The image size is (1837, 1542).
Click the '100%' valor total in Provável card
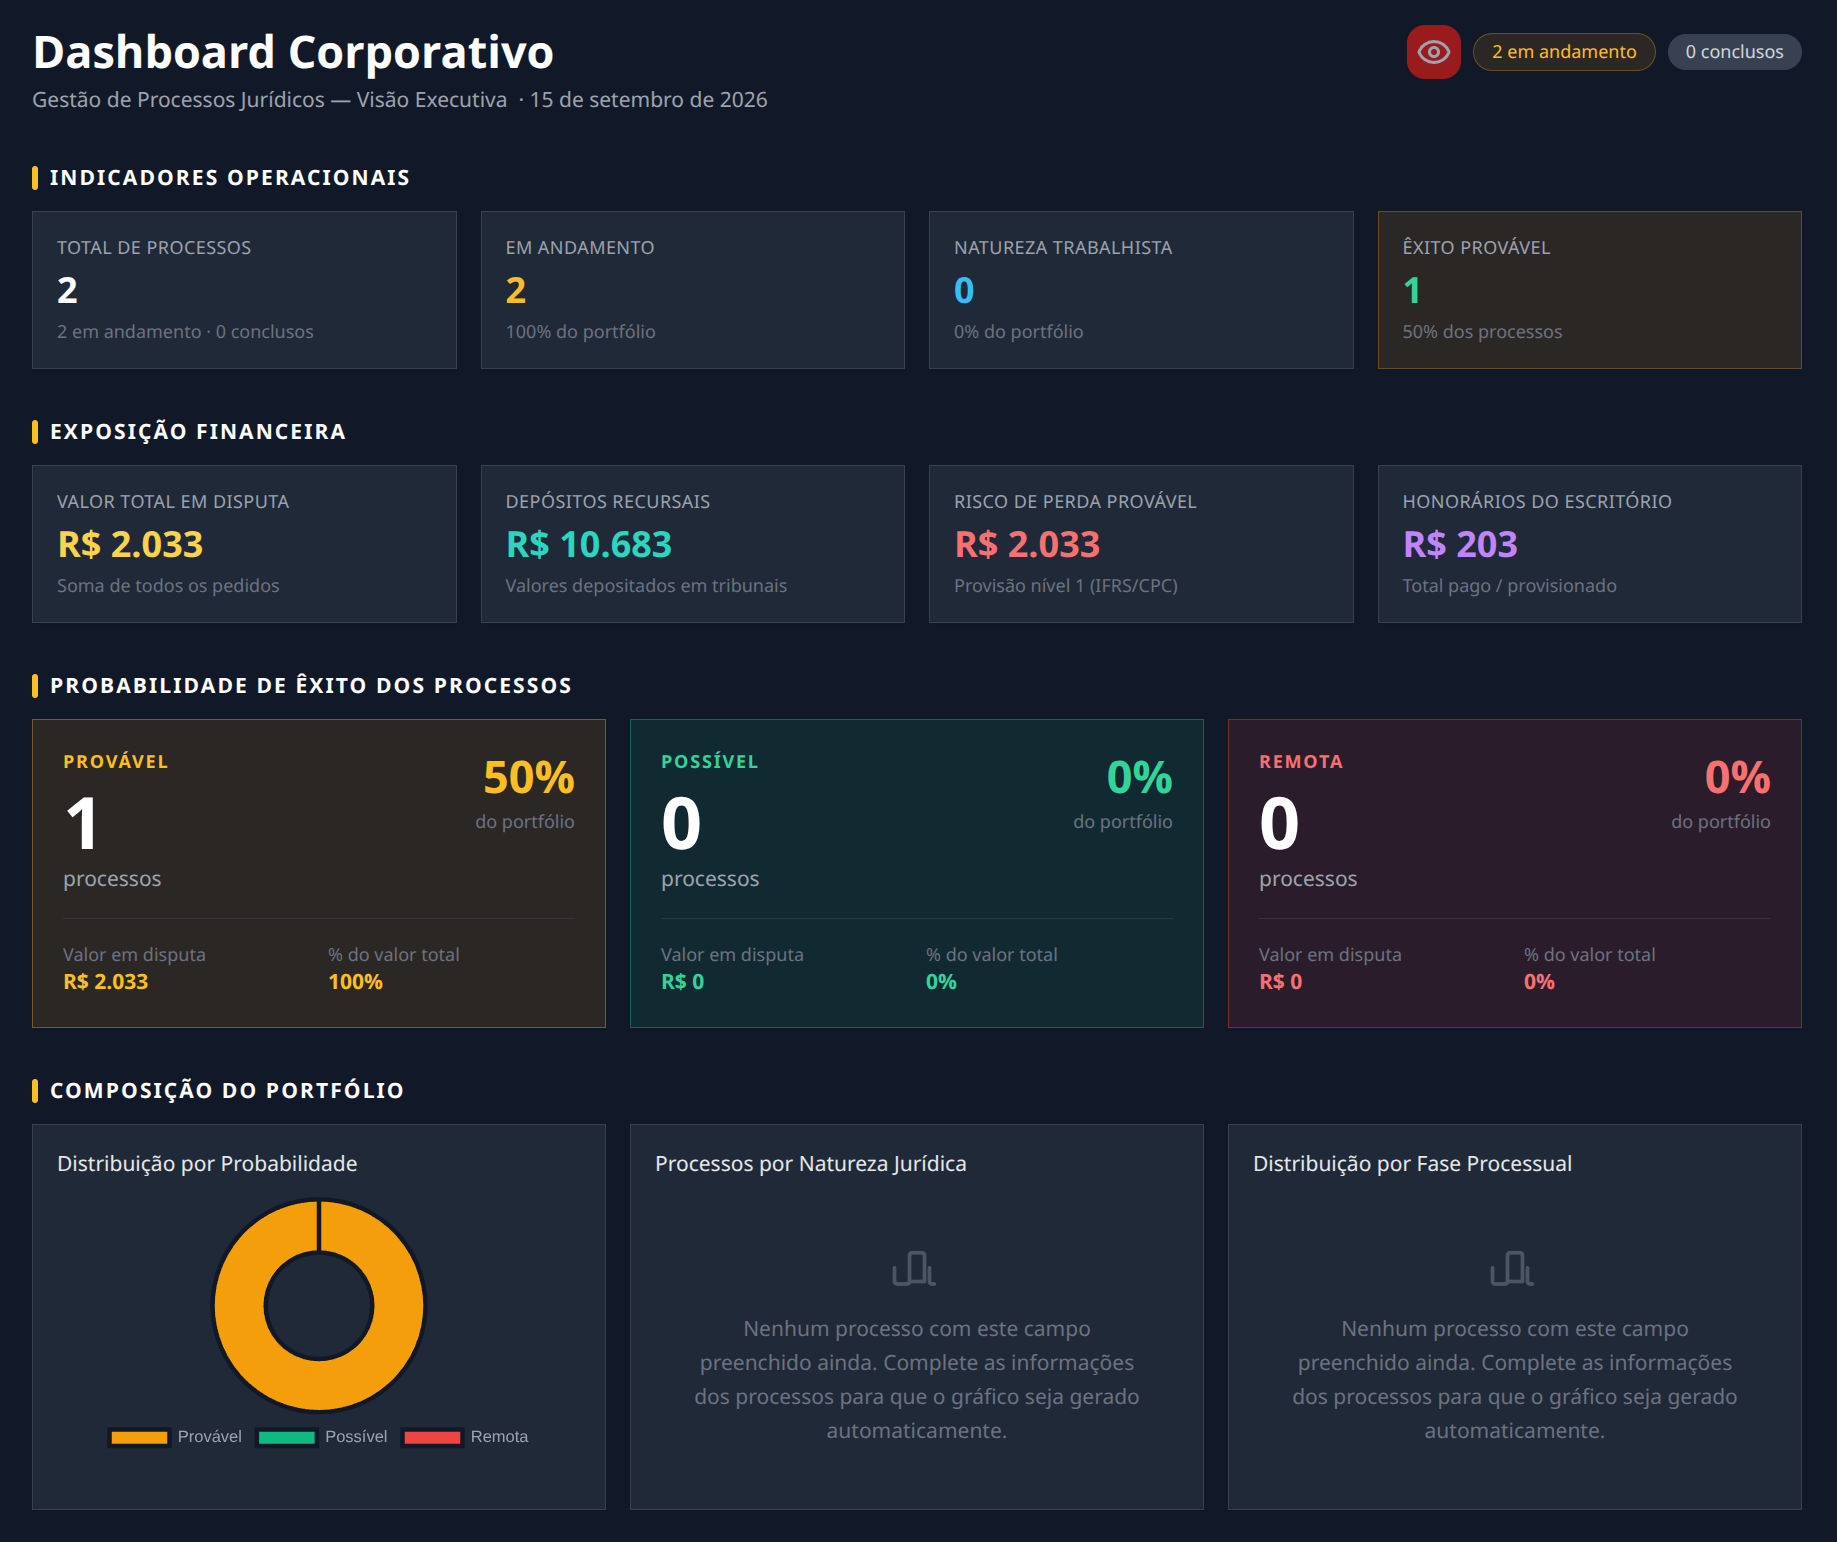356,982
